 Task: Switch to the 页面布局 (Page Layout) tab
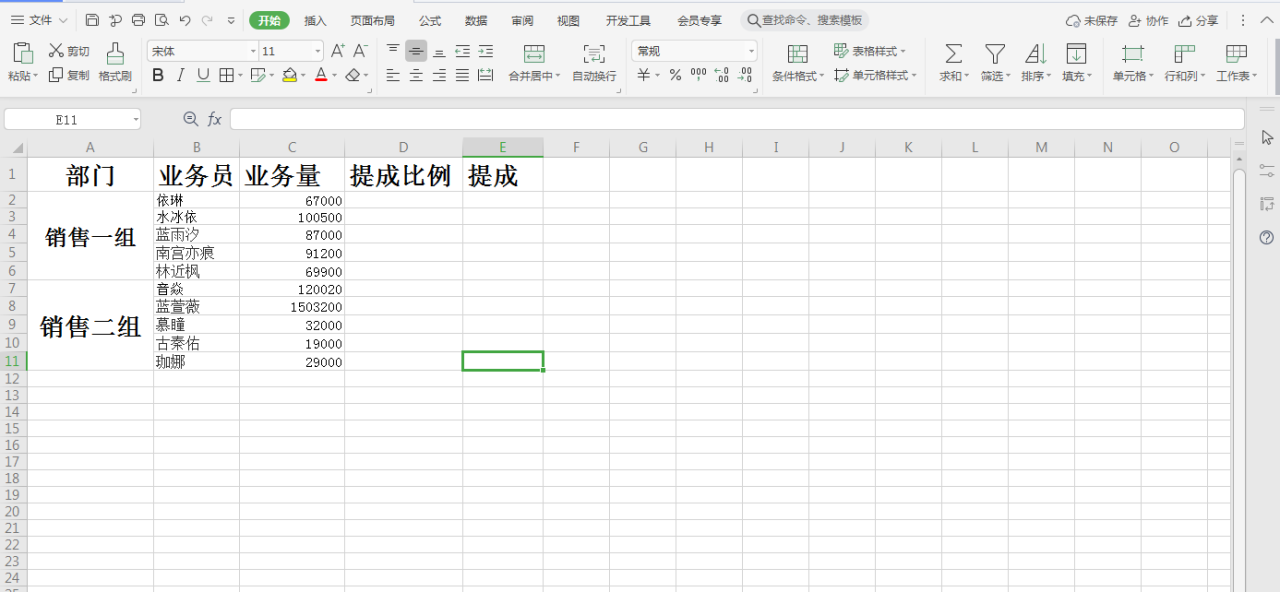(372, 20)
